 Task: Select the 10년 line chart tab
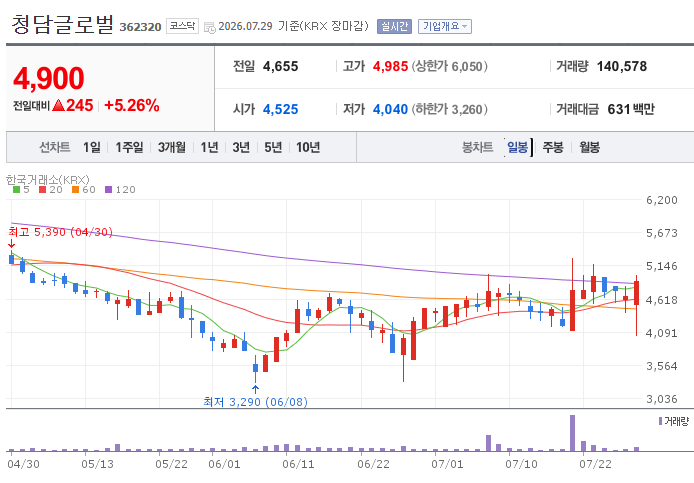308,147
